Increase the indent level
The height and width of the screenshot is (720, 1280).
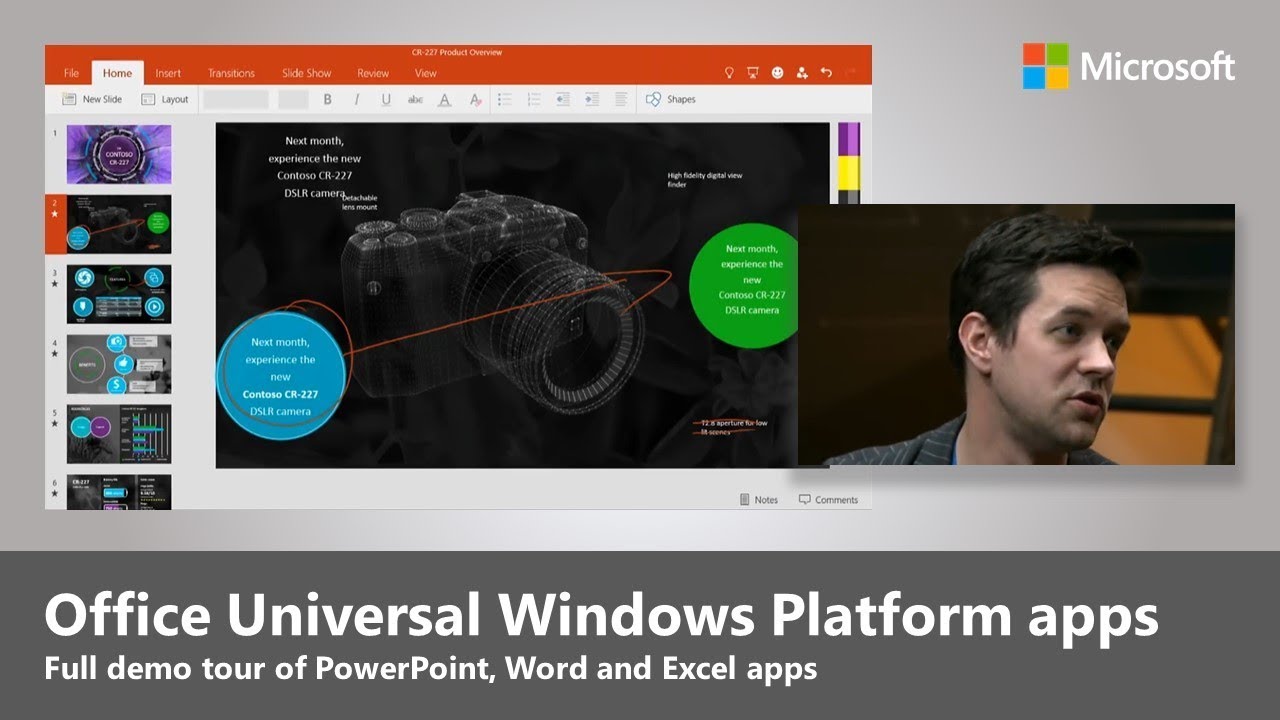[592, 99]
